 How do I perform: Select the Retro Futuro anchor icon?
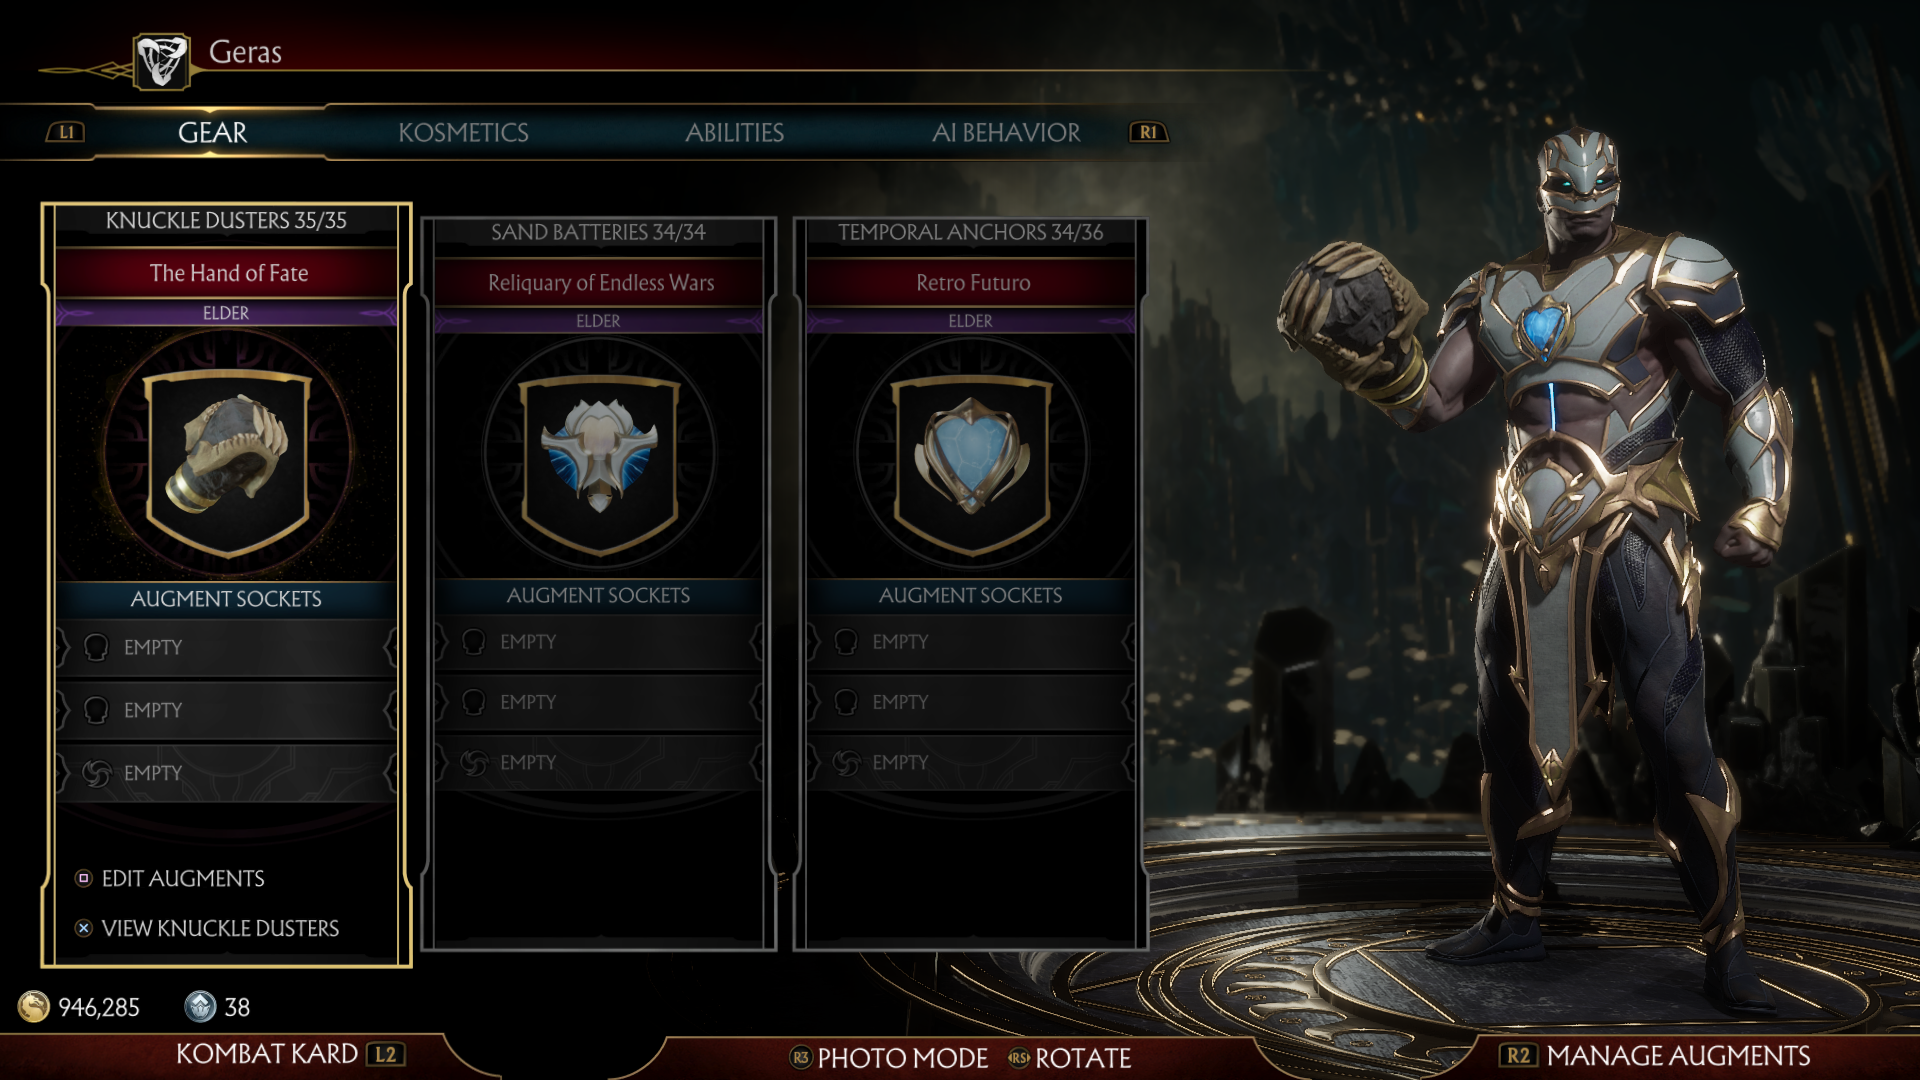pyautogui.click(x=971, y=465)
